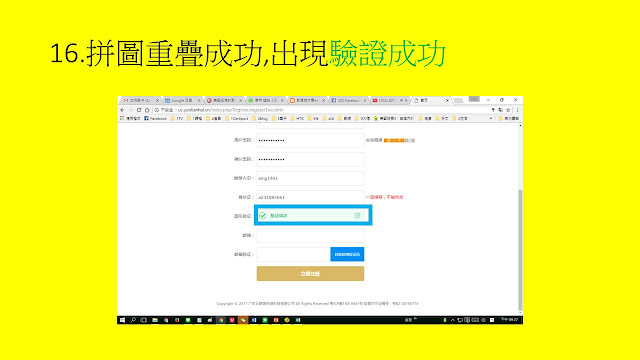Click the refresh icon in captcha box
Screen dimensions: 640x360
coord(357,216)
